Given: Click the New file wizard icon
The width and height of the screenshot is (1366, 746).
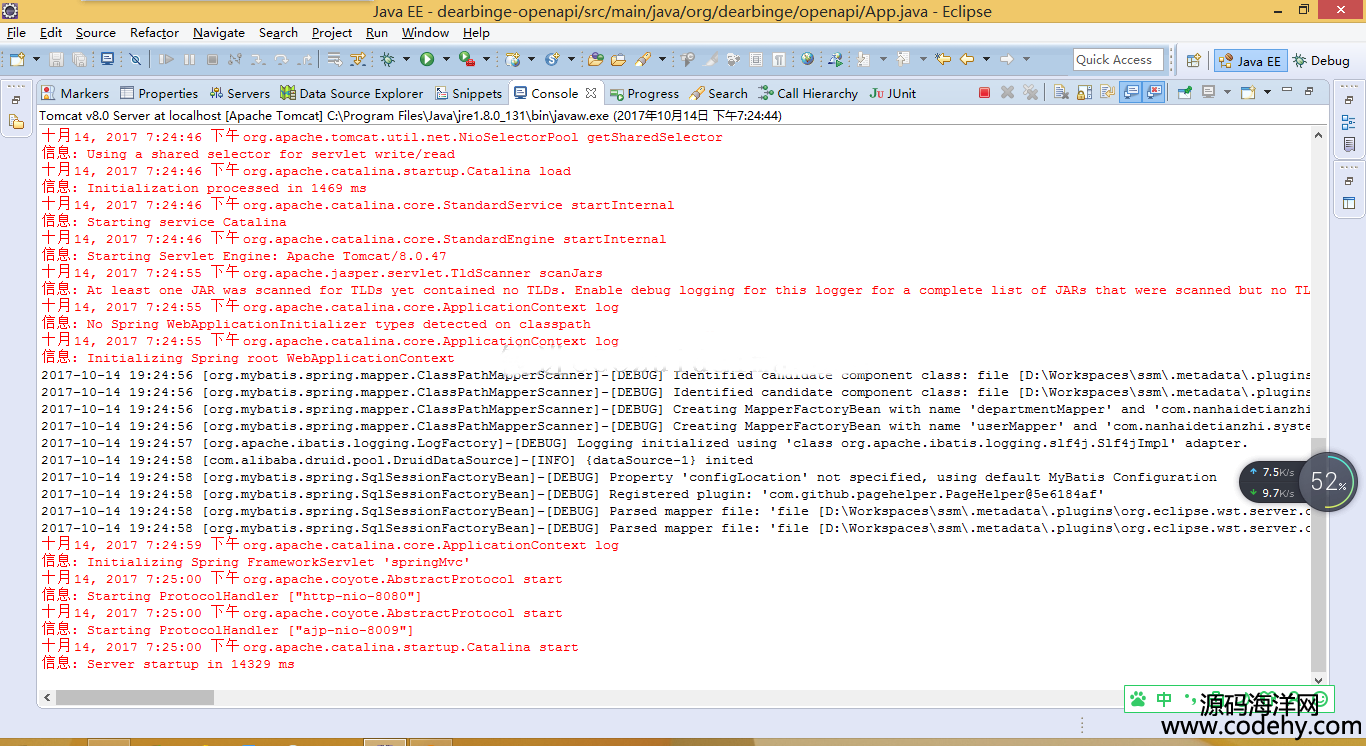Looking at the screenshot, I should (17, 59).
